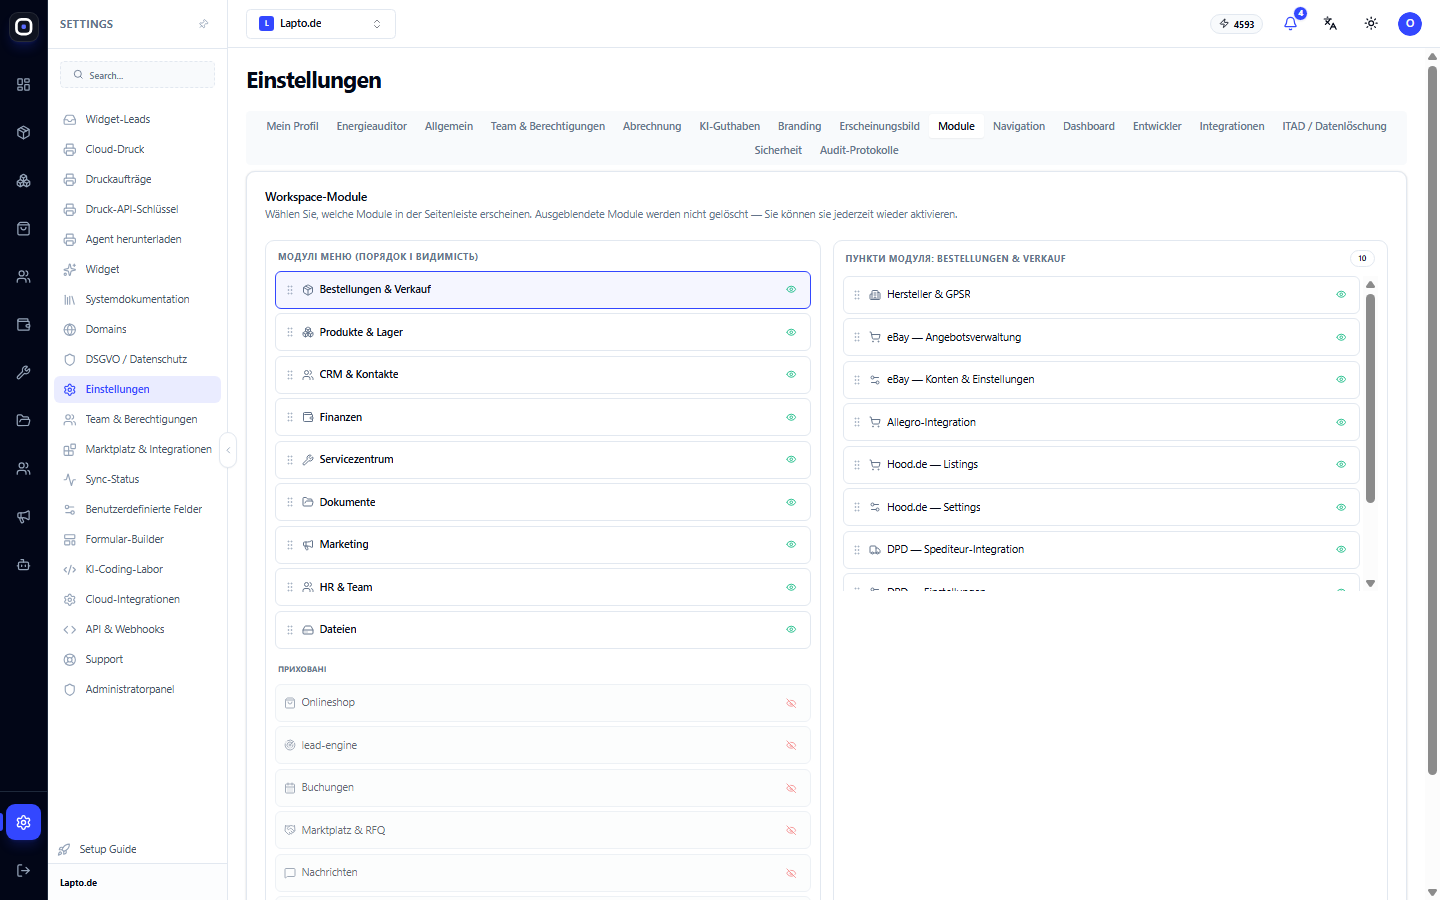Open the 4593 credits badge
The image size is (1440, 900).
1237,24
